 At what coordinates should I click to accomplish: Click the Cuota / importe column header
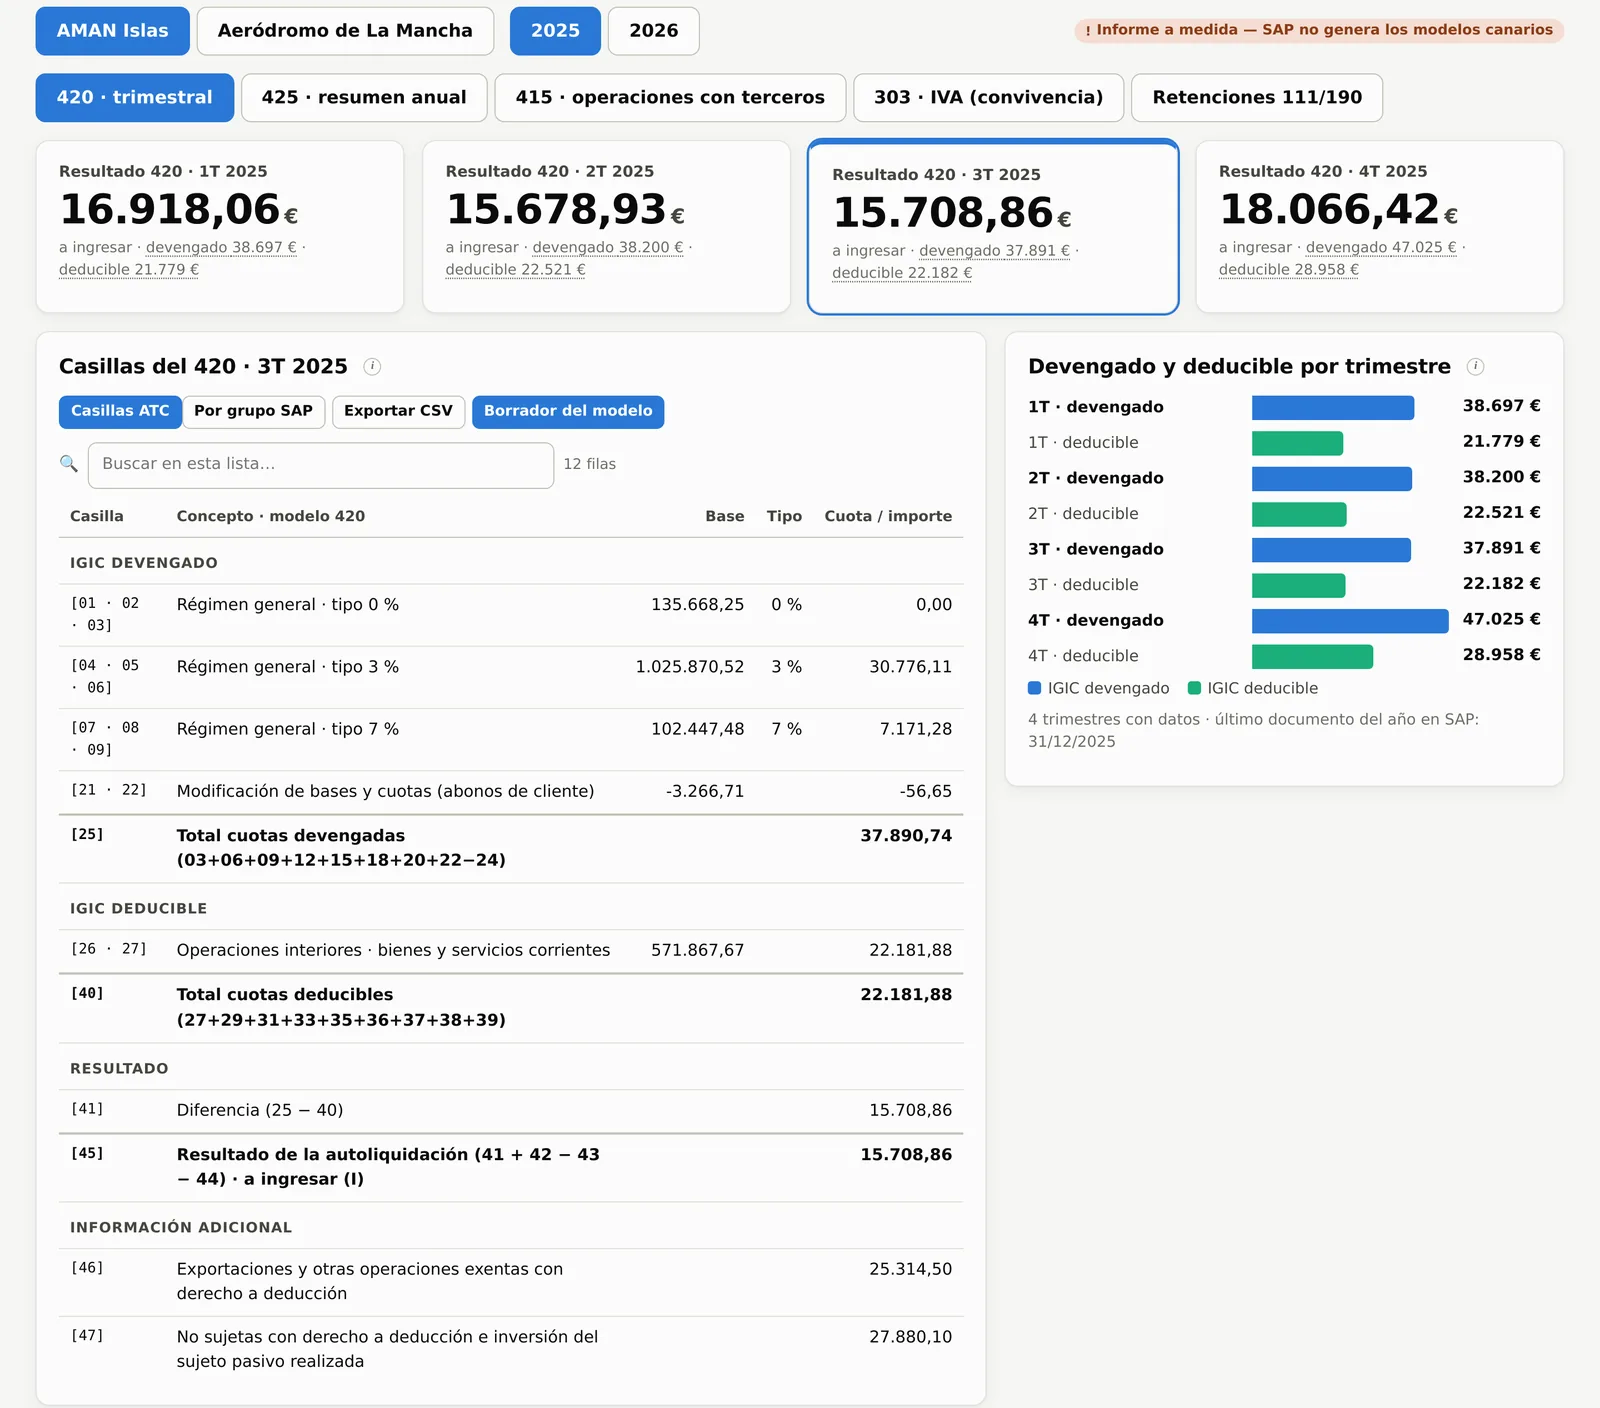pyautogui.click(x=888, y=516)
